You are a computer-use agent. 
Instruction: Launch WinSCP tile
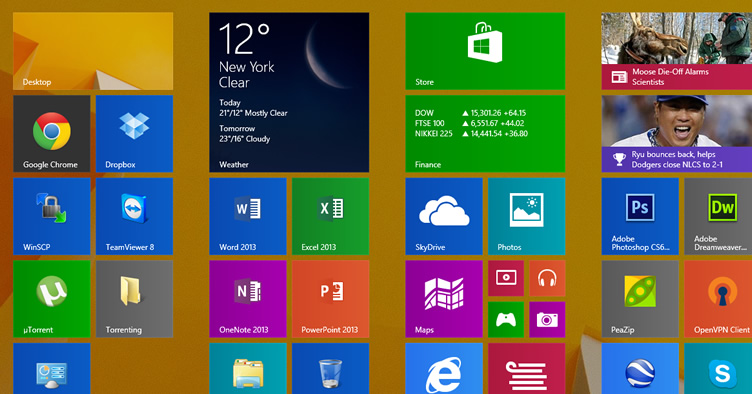[52, 216]
